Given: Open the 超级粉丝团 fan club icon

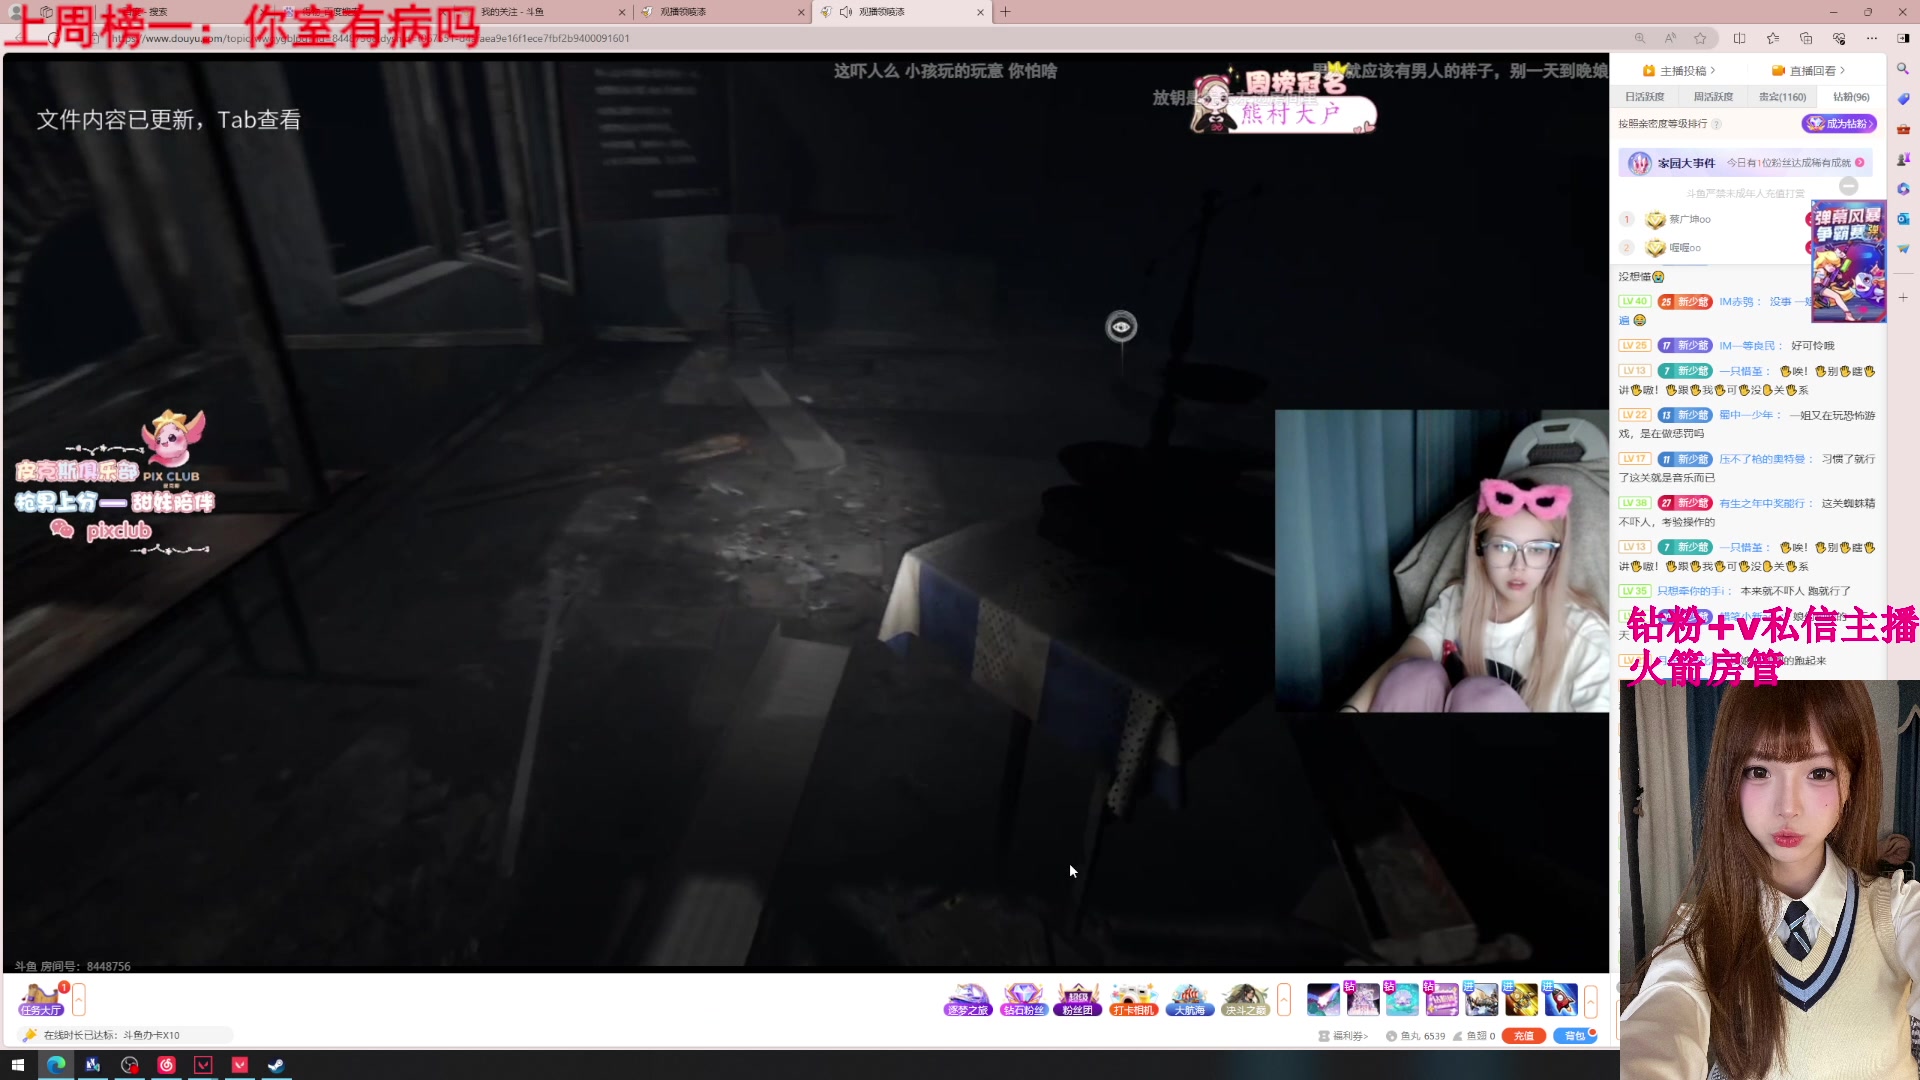Looking at the screenshot, I should 1077,999.
